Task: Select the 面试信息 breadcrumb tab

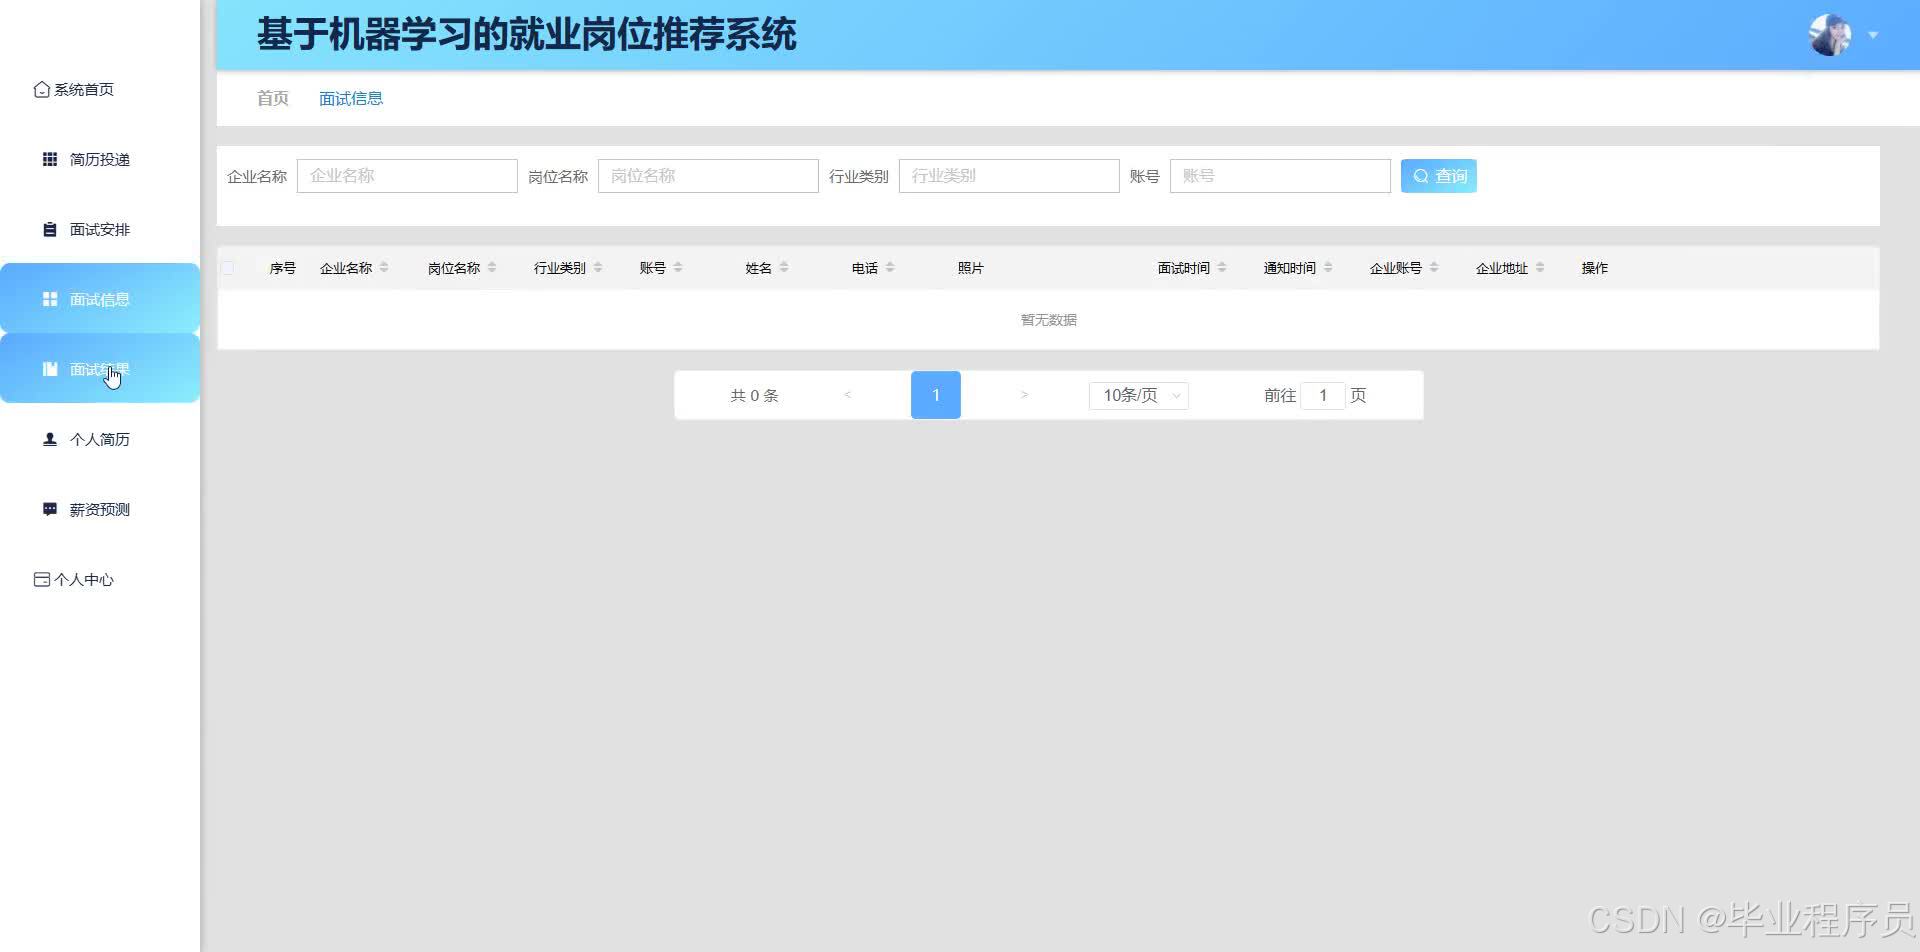Action: click(x=350, y=98)
